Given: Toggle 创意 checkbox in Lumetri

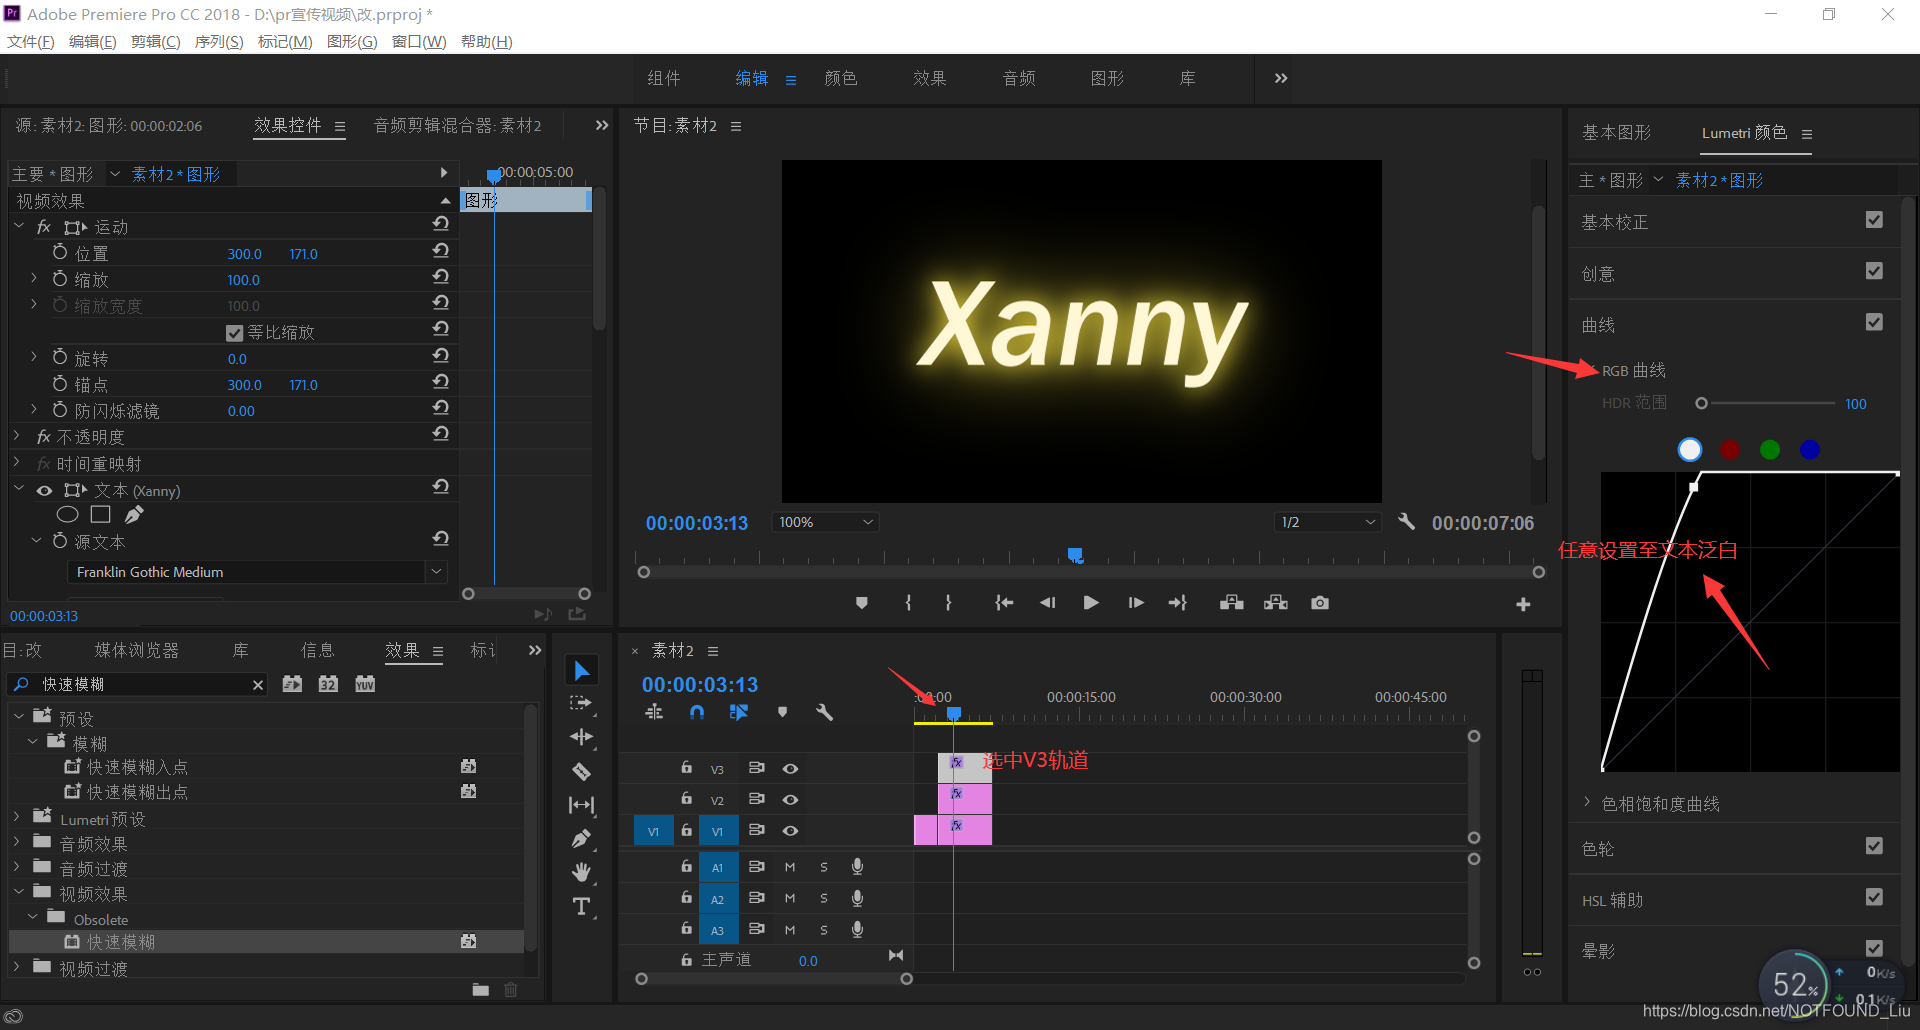Looking at the screenshot, I should point(1874,271).
